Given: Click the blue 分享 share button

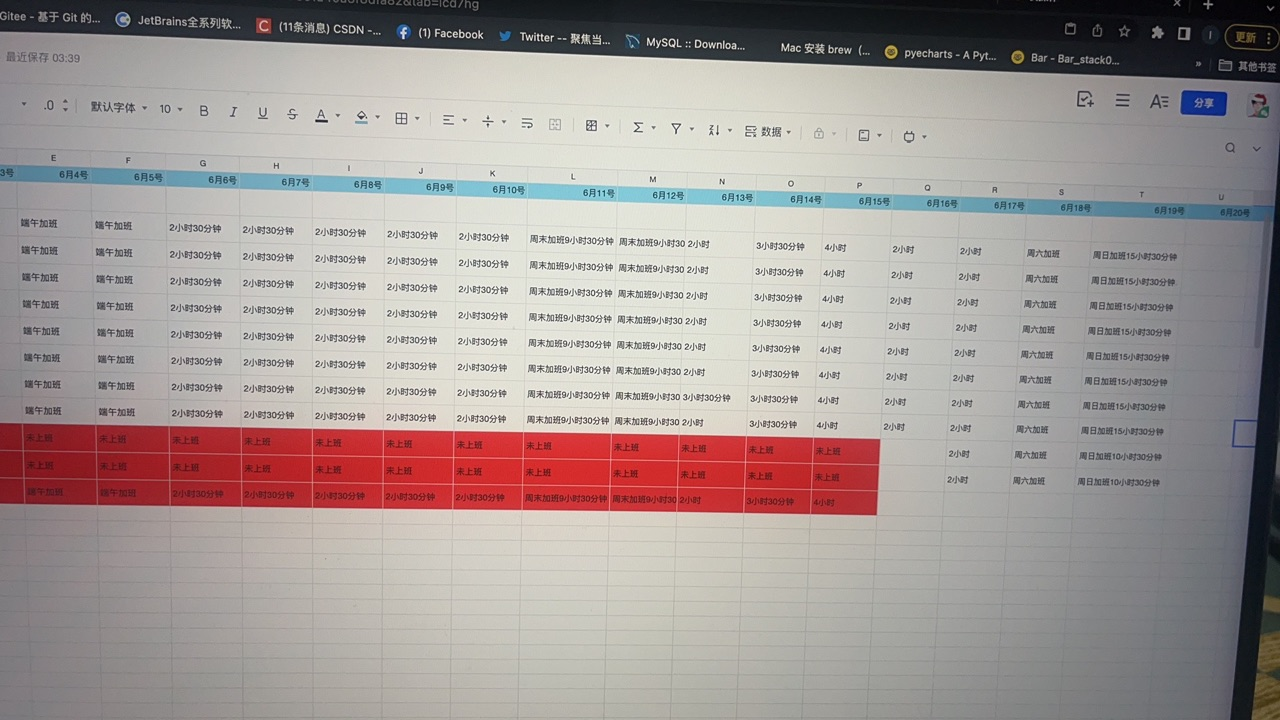Looking at the screenshot, I should [1203, 103].
